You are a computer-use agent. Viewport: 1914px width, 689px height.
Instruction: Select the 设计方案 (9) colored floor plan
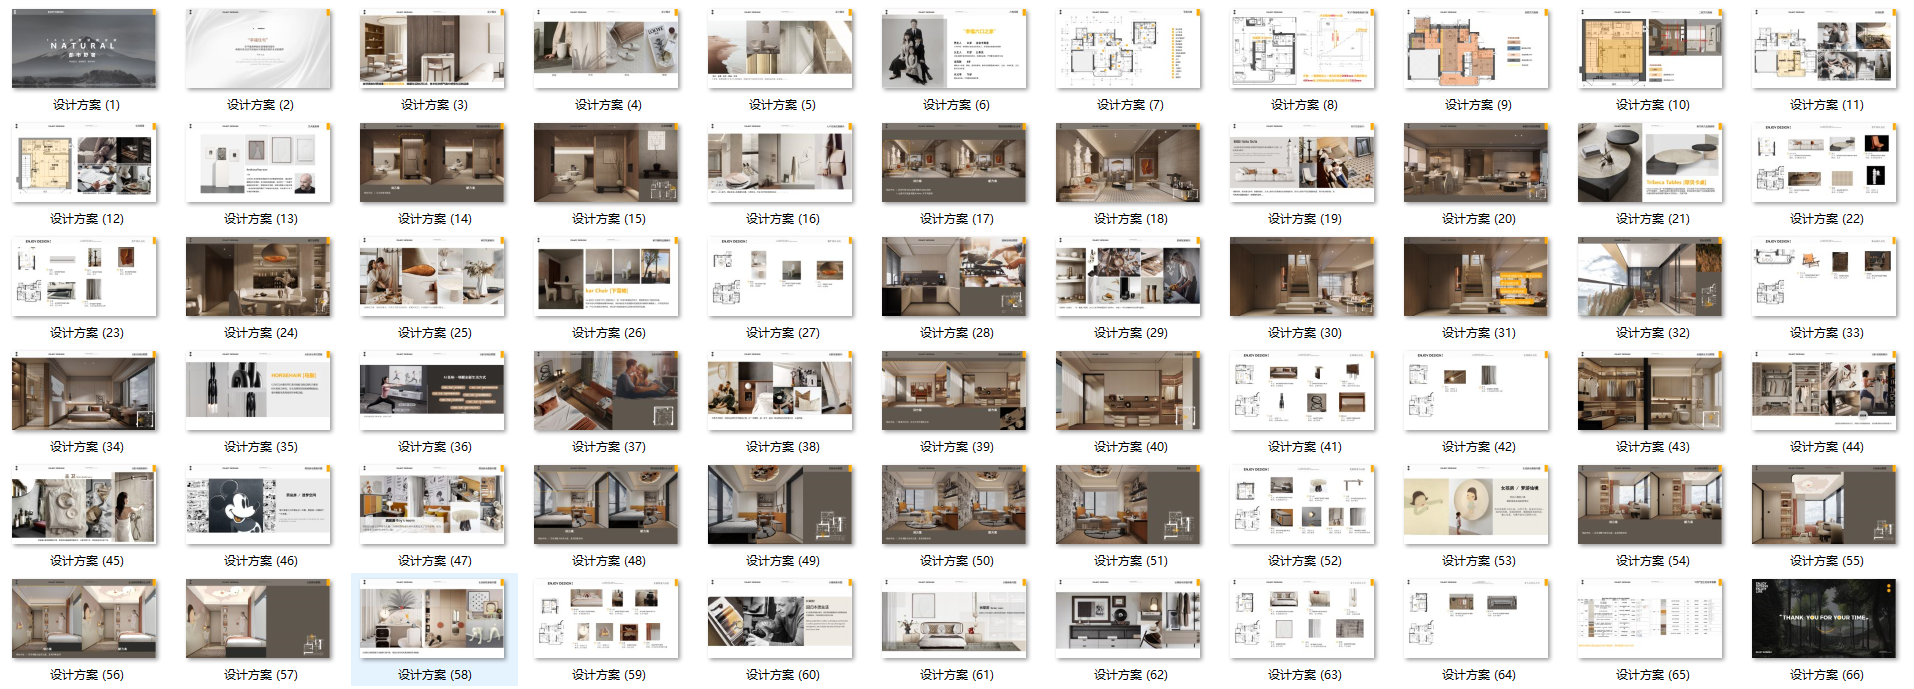click(x=1476, y=49)
